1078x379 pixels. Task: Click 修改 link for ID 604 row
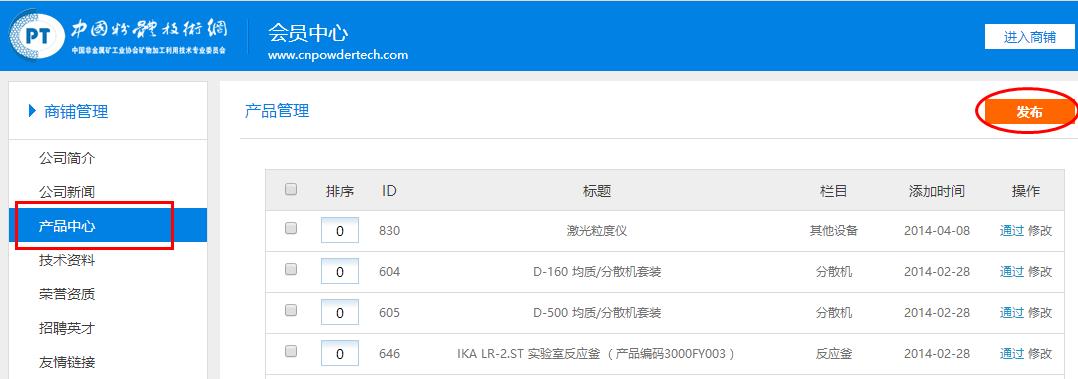(1040, 272)
